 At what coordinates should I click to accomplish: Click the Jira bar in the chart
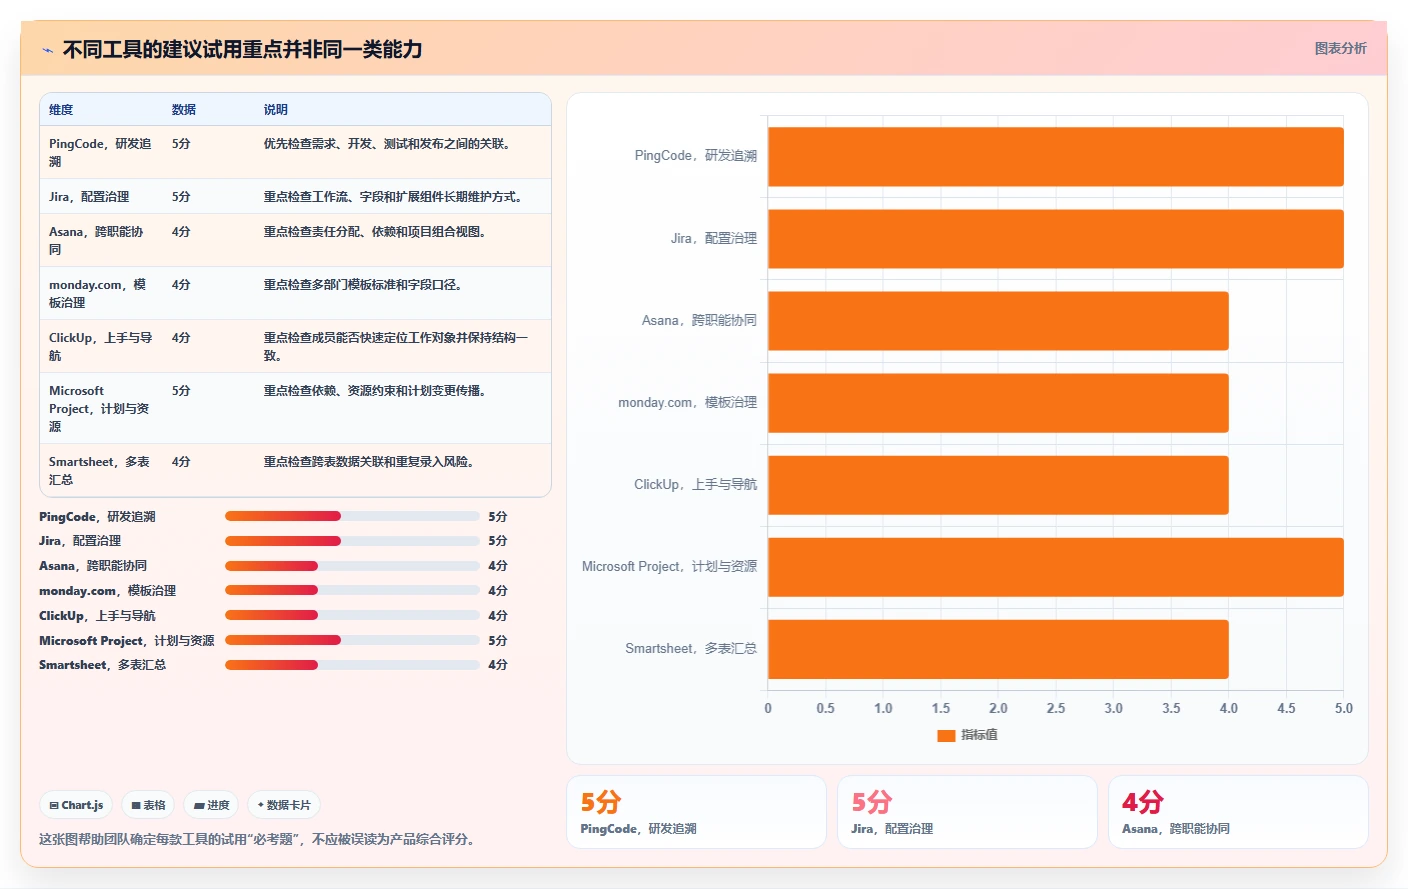click(x=1056, y=239)
